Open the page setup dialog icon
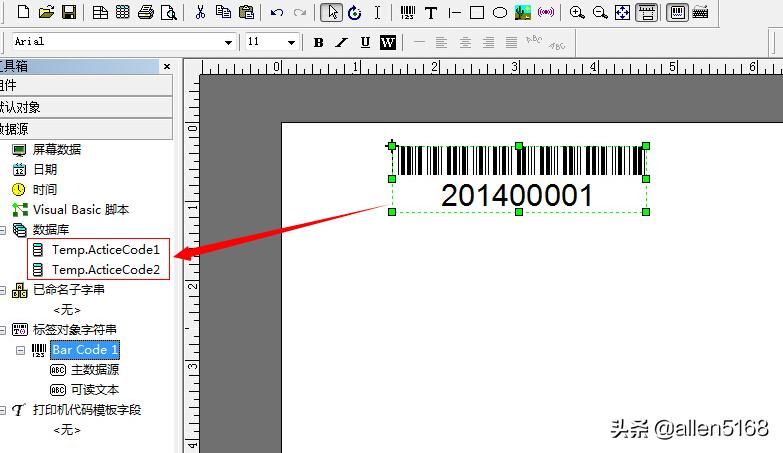 coord(100,12)
